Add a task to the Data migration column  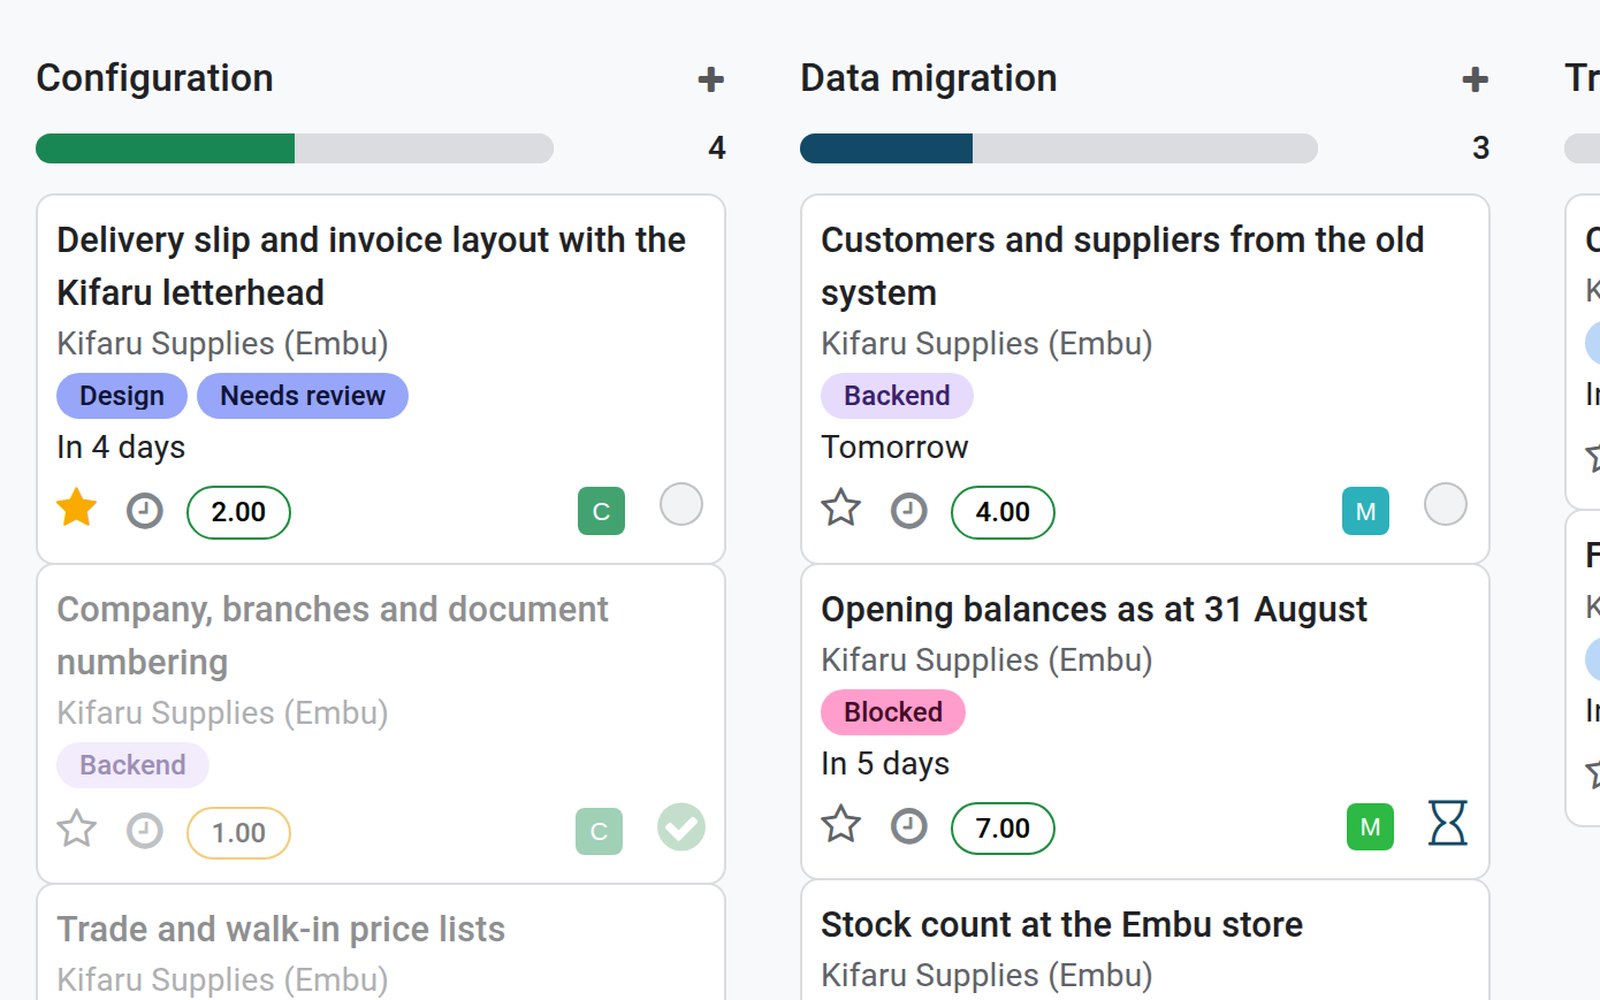pyautogui.click(x=1475, y=79)
